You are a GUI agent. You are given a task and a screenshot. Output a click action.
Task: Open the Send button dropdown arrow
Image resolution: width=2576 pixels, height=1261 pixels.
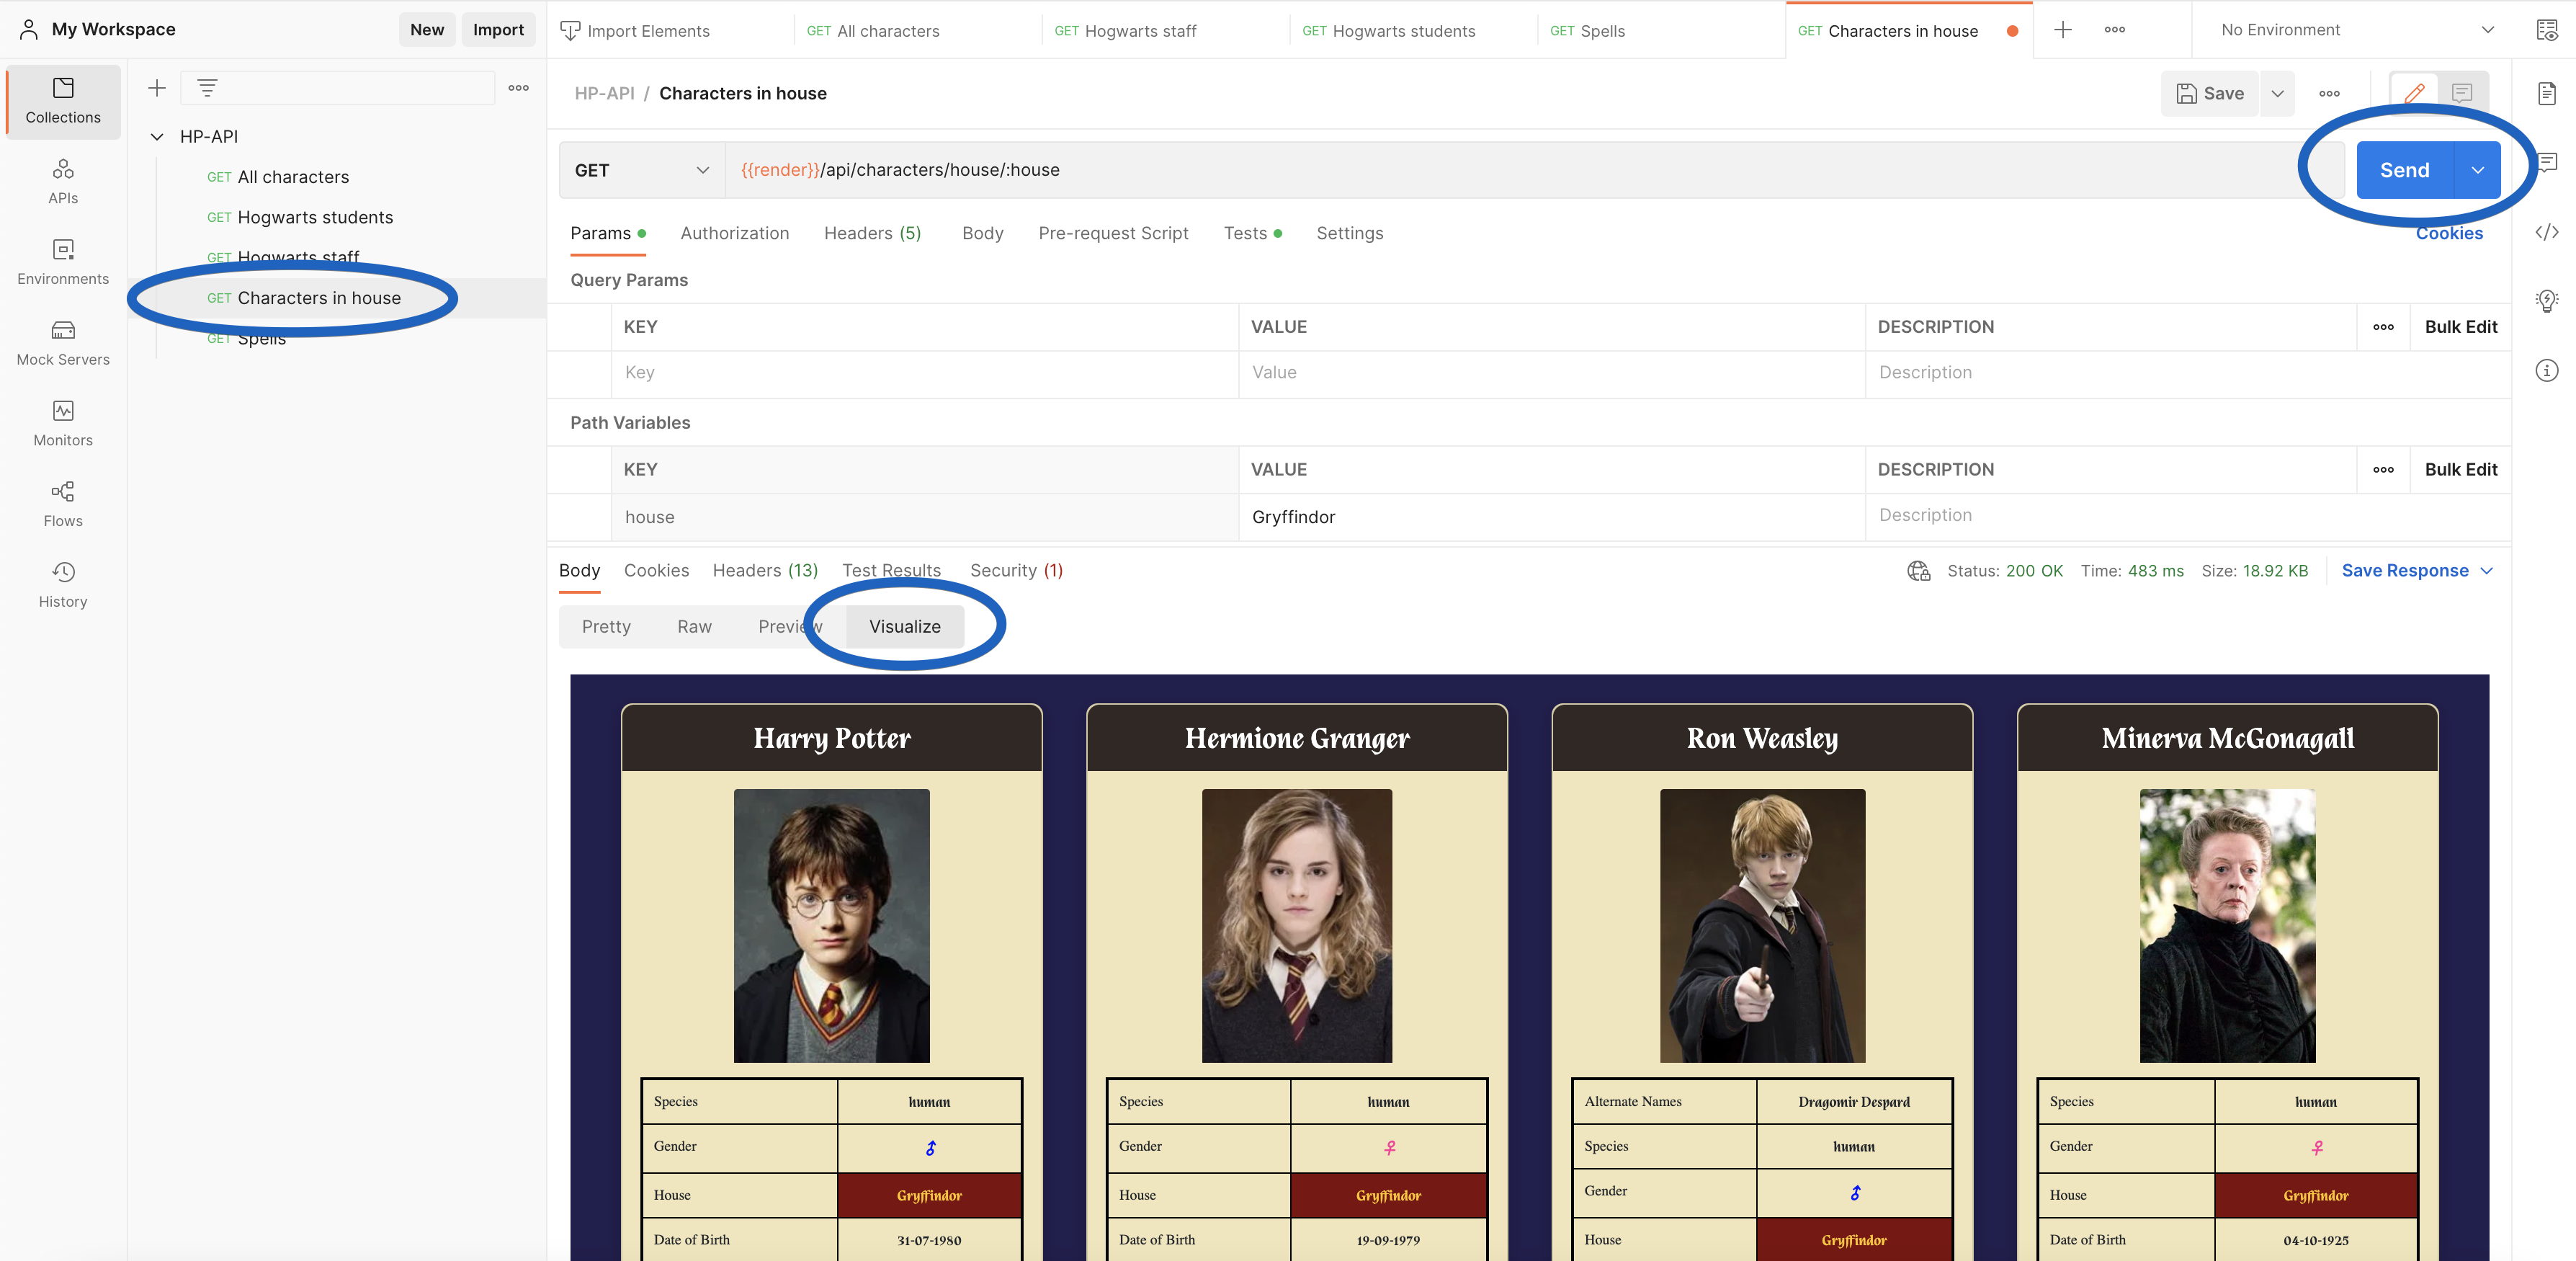(x=2477, y=170)
